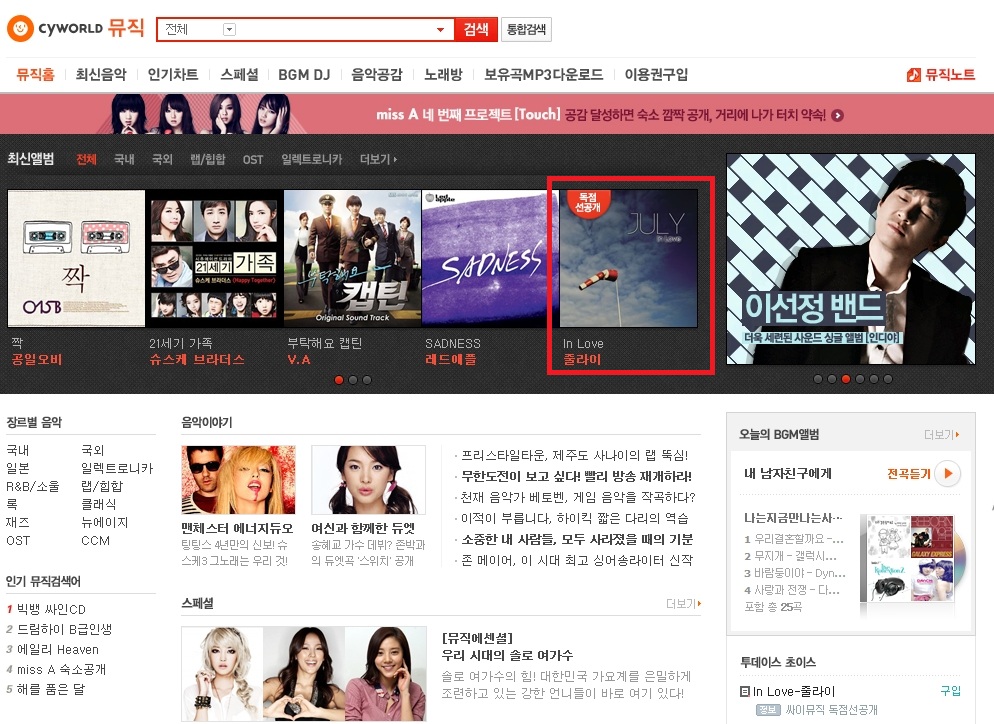
Task: Select the 일렉트로니카 tab under 최신앨범
Action: [311, 159]
